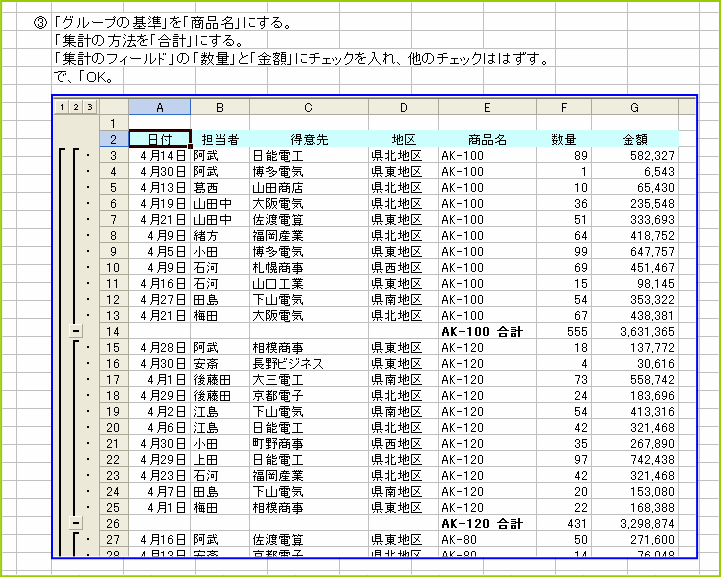The width and height of the screenshot is (721, 577).
Task: Click total amount 3,298,874
Action: (x=635, y=523)
